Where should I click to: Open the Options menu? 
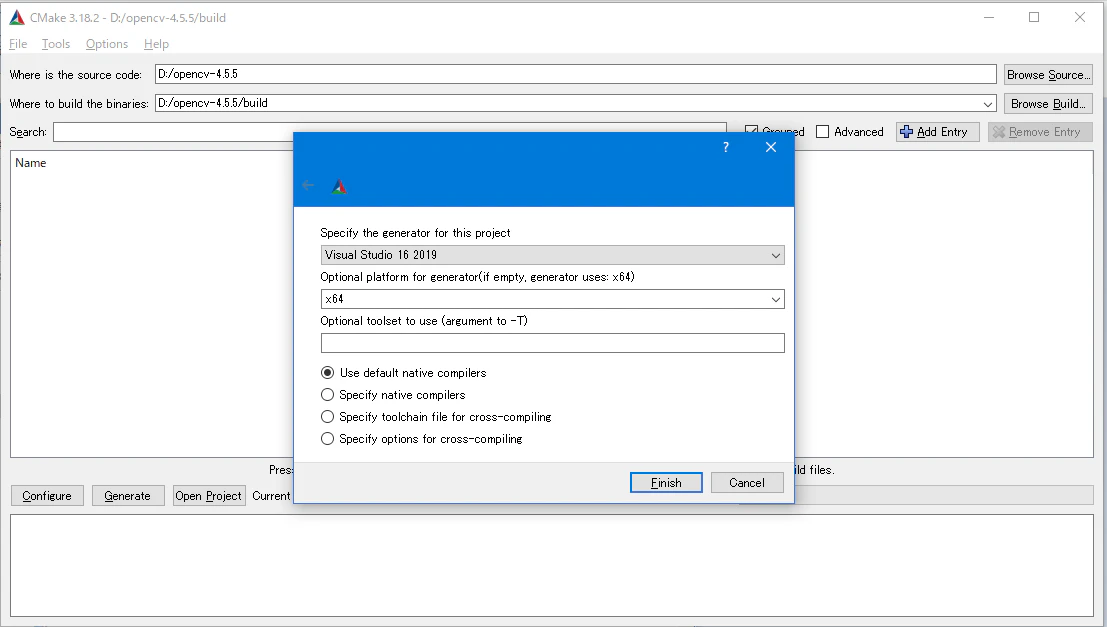pos(107,44)
